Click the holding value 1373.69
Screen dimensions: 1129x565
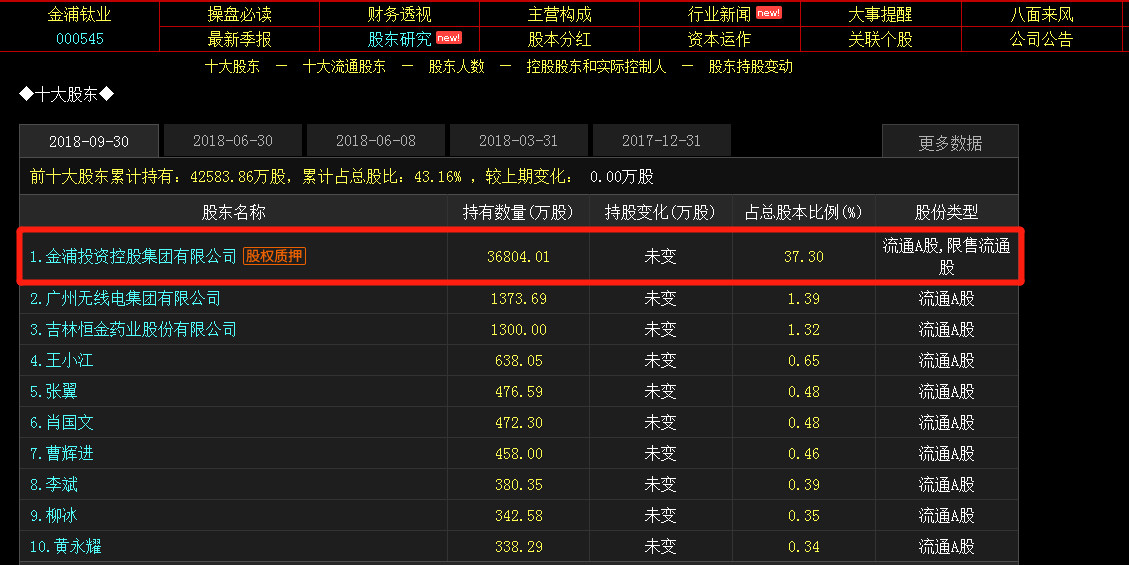click(518, 299)
